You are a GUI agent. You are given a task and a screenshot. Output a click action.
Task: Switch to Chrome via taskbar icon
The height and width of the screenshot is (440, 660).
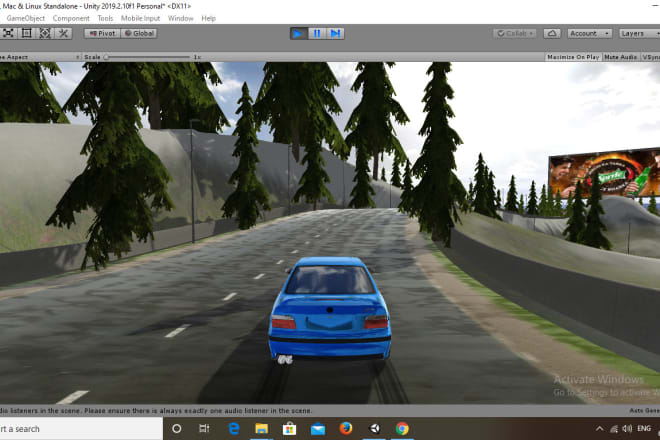click(x=402, y=429)
